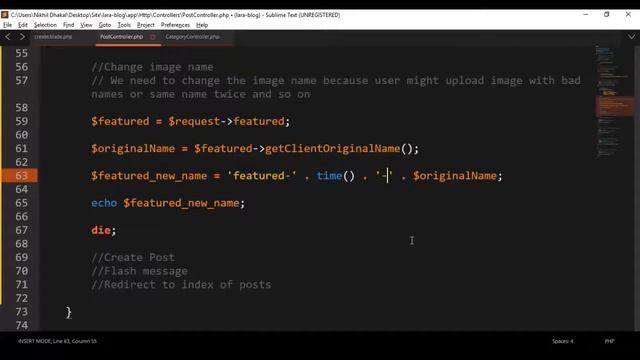Click $featured_new_name on line 63

149,176
